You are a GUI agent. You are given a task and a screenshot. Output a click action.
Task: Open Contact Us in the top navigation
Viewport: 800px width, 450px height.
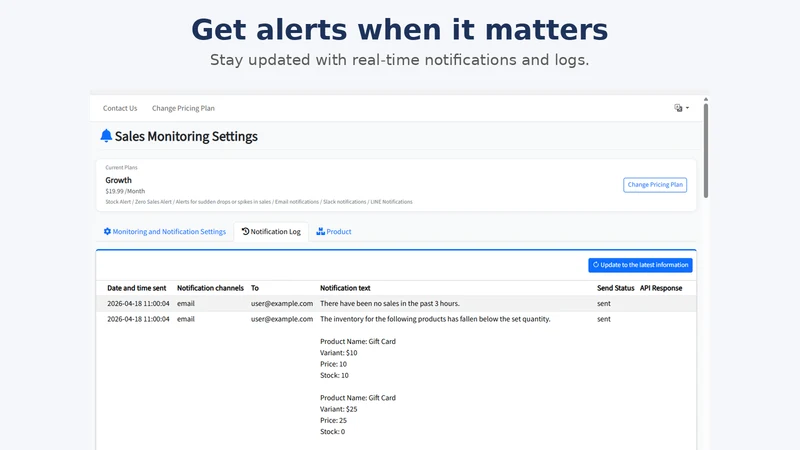[x=120, y=108]
